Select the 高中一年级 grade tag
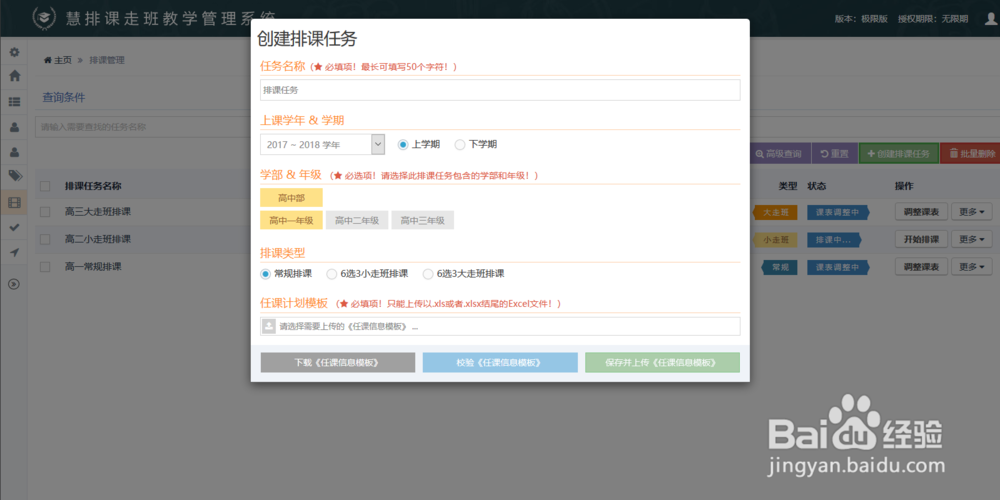 [291, 221]
